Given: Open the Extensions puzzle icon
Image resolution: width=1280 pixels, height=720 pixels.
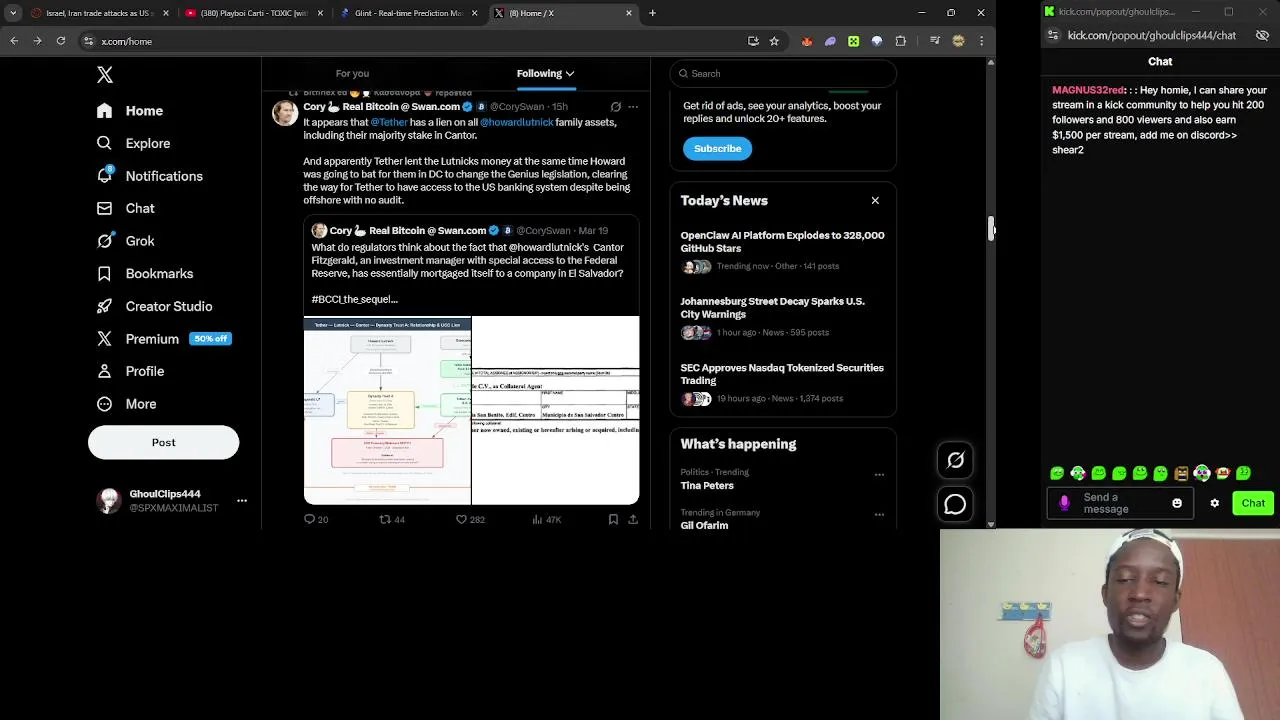Looking at the screenshot, I should tap(900, 41).
